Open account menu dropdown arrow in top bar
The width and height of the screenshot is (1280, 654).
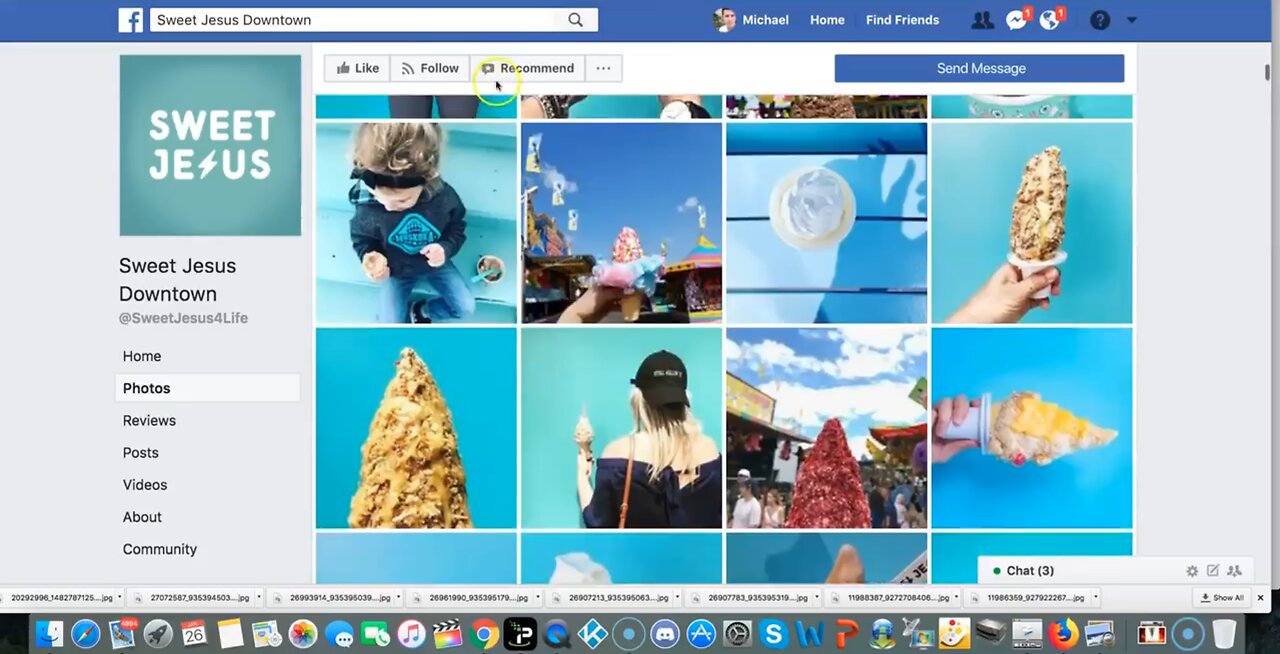pyautogui.click(x=1132, y=20)
